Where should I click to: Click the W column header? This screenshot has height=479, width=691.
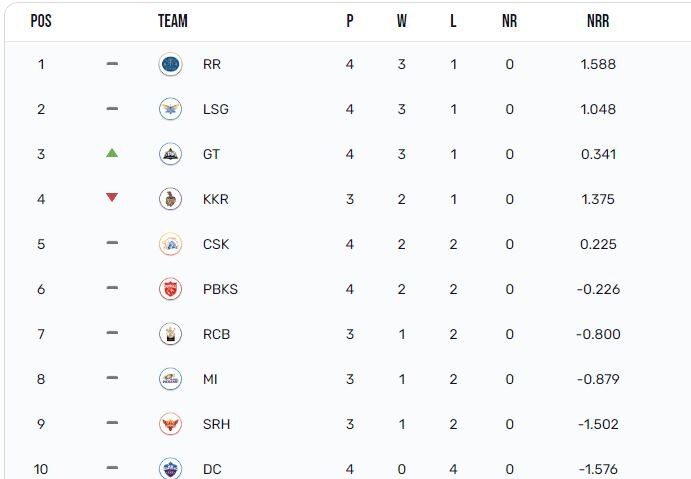coord(402,21)
